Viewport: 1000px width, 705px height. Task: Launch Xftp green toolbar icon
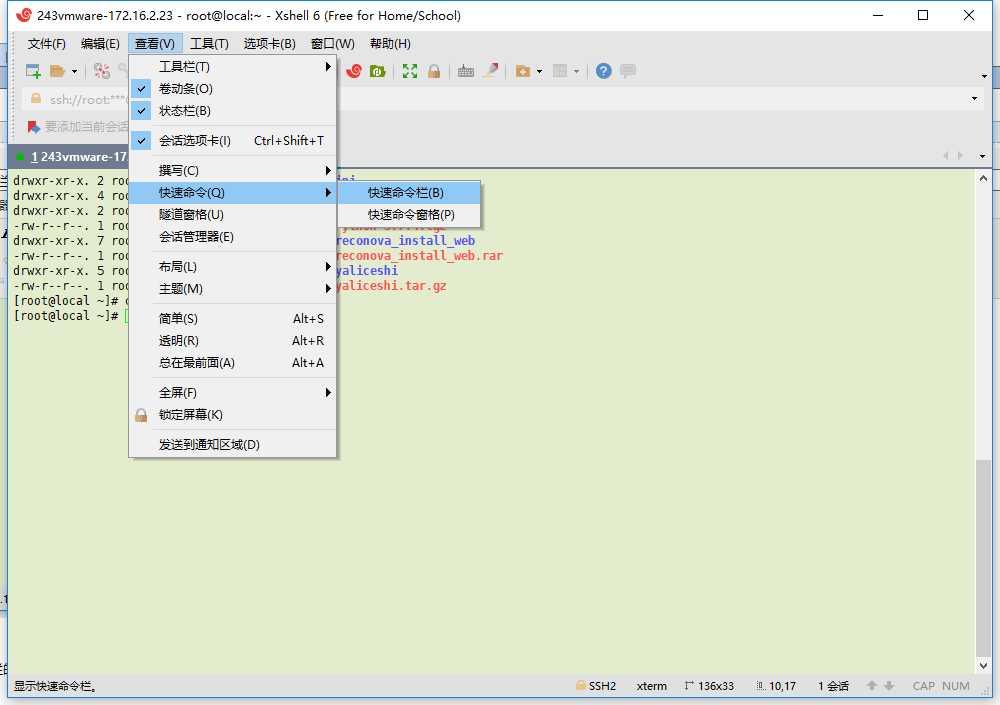pyautogui.click(x=378, y=71)
